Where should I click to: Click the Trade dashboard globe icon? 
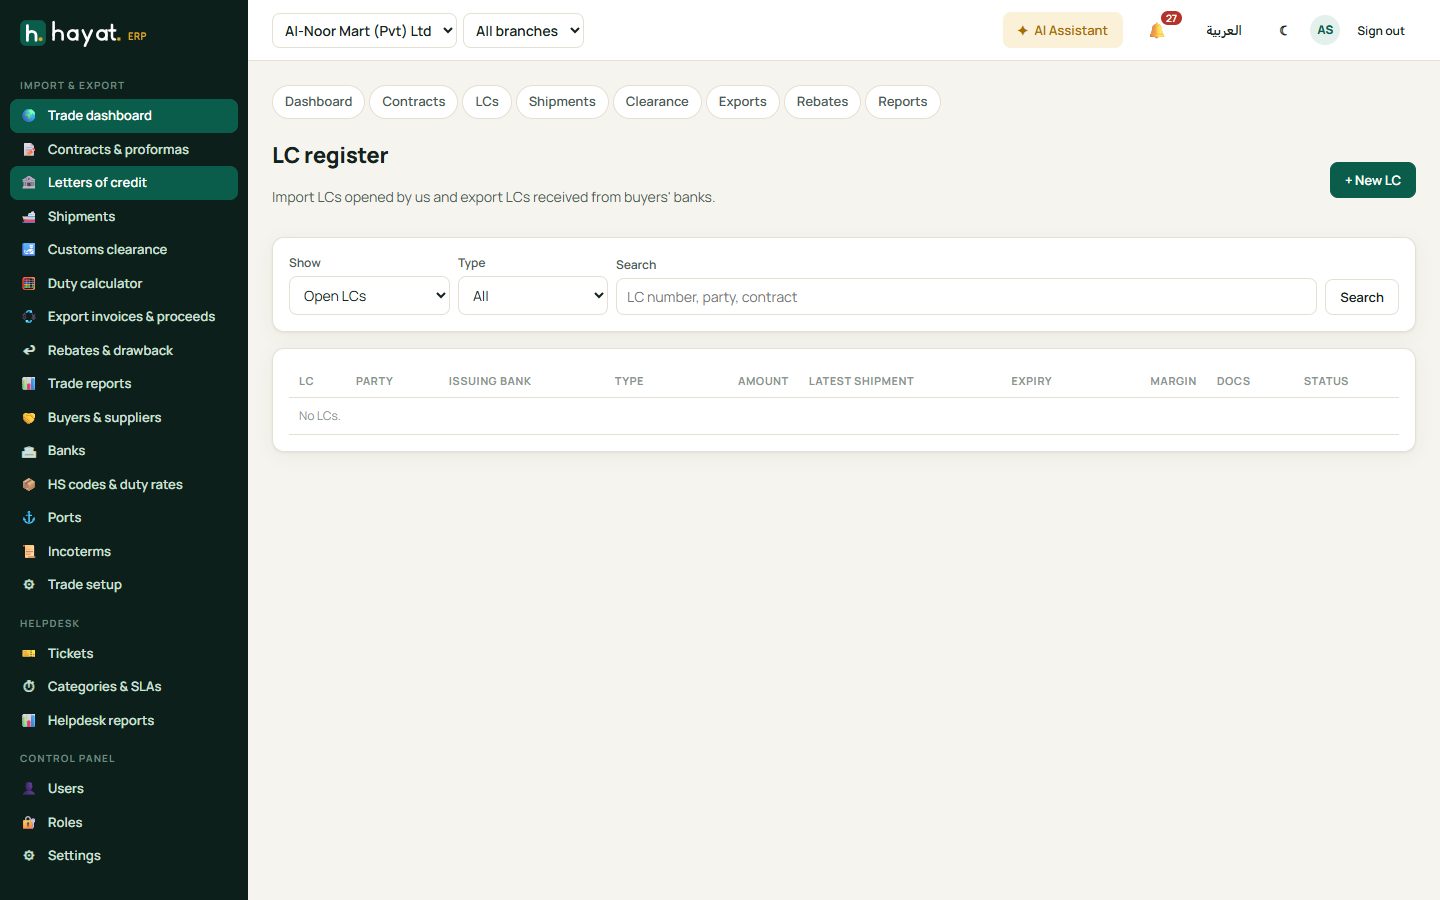pos(29,116)
